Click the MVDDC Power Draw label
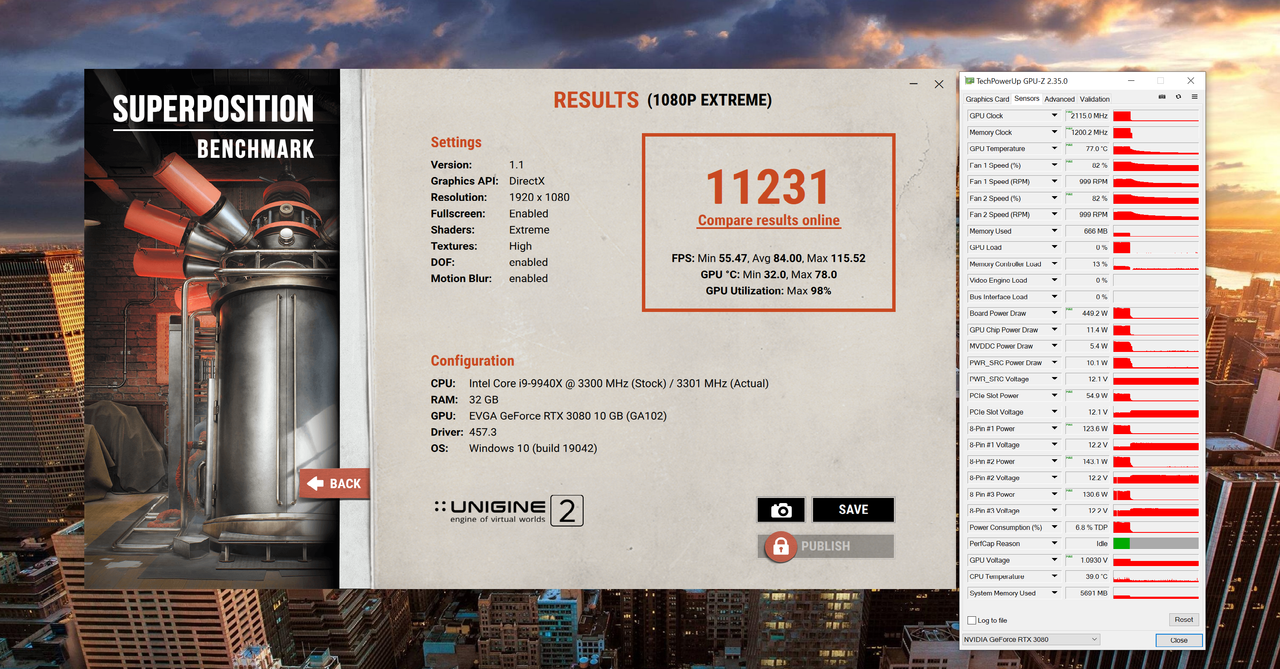This screenshot has width=1280, height=669. tap(1001, 347)
